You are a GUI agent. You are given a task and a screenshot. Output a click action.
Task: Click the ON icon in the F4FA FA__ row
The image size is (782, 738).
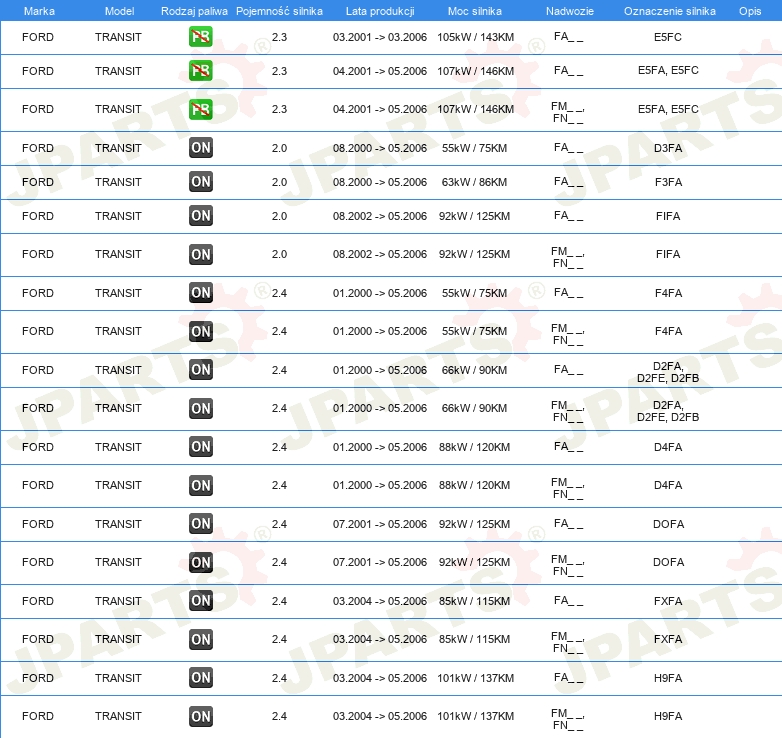click(200, 293)
